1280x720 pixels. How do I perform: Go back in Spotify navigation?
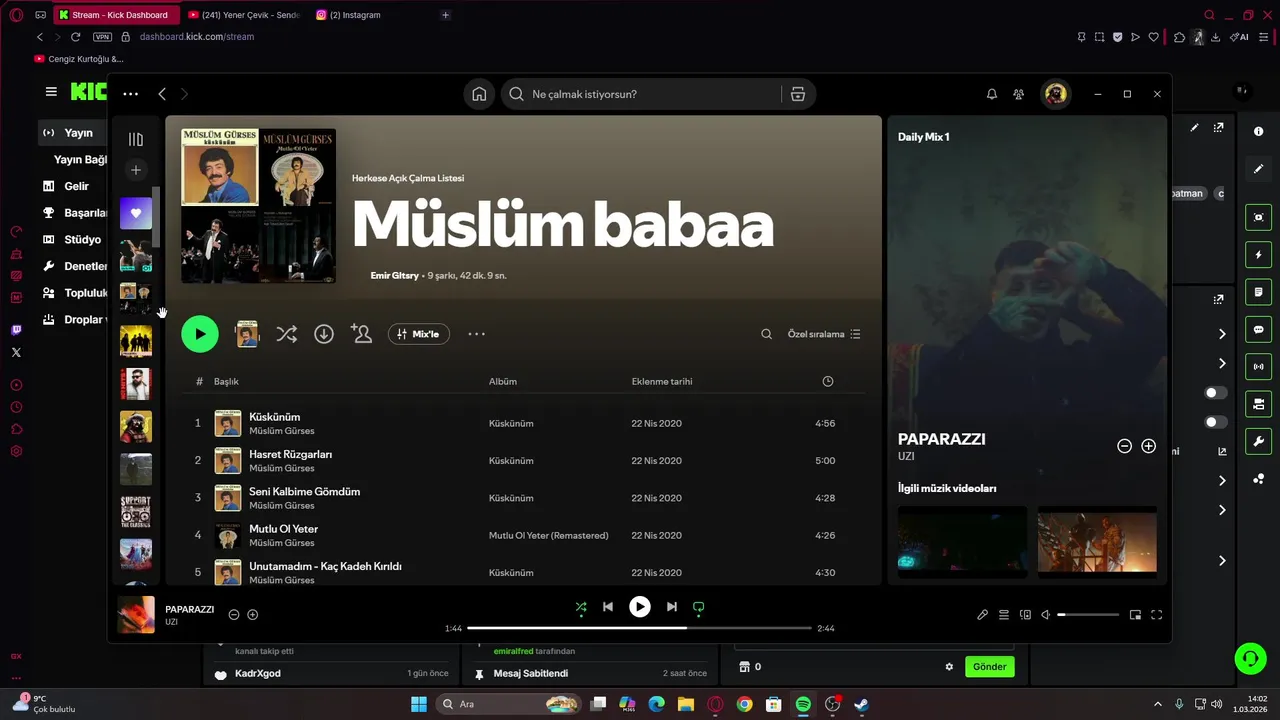click(x=162, y=94)
